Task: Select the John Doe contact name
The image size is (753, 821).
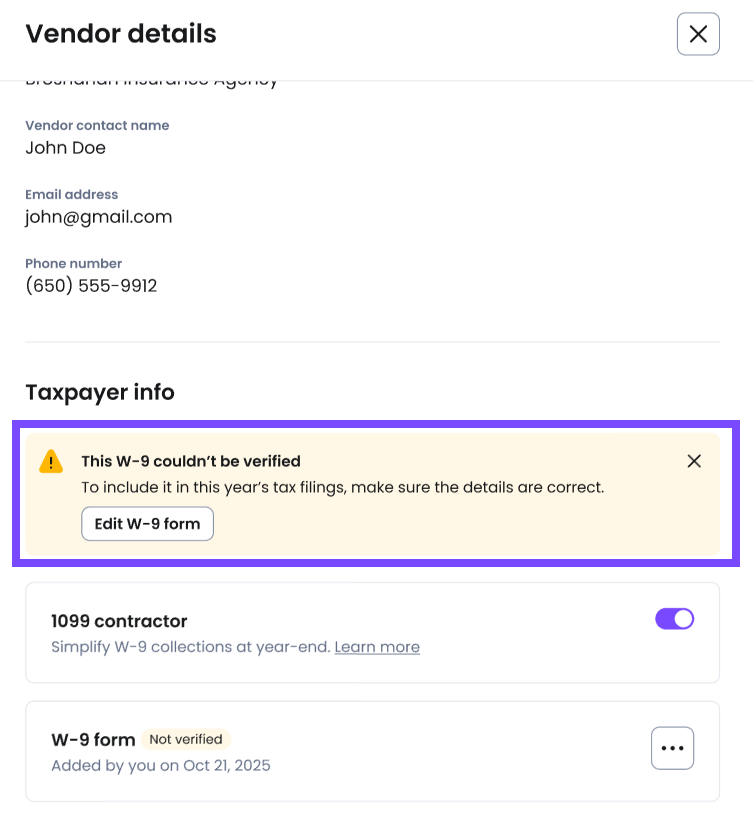Action: 65,147
